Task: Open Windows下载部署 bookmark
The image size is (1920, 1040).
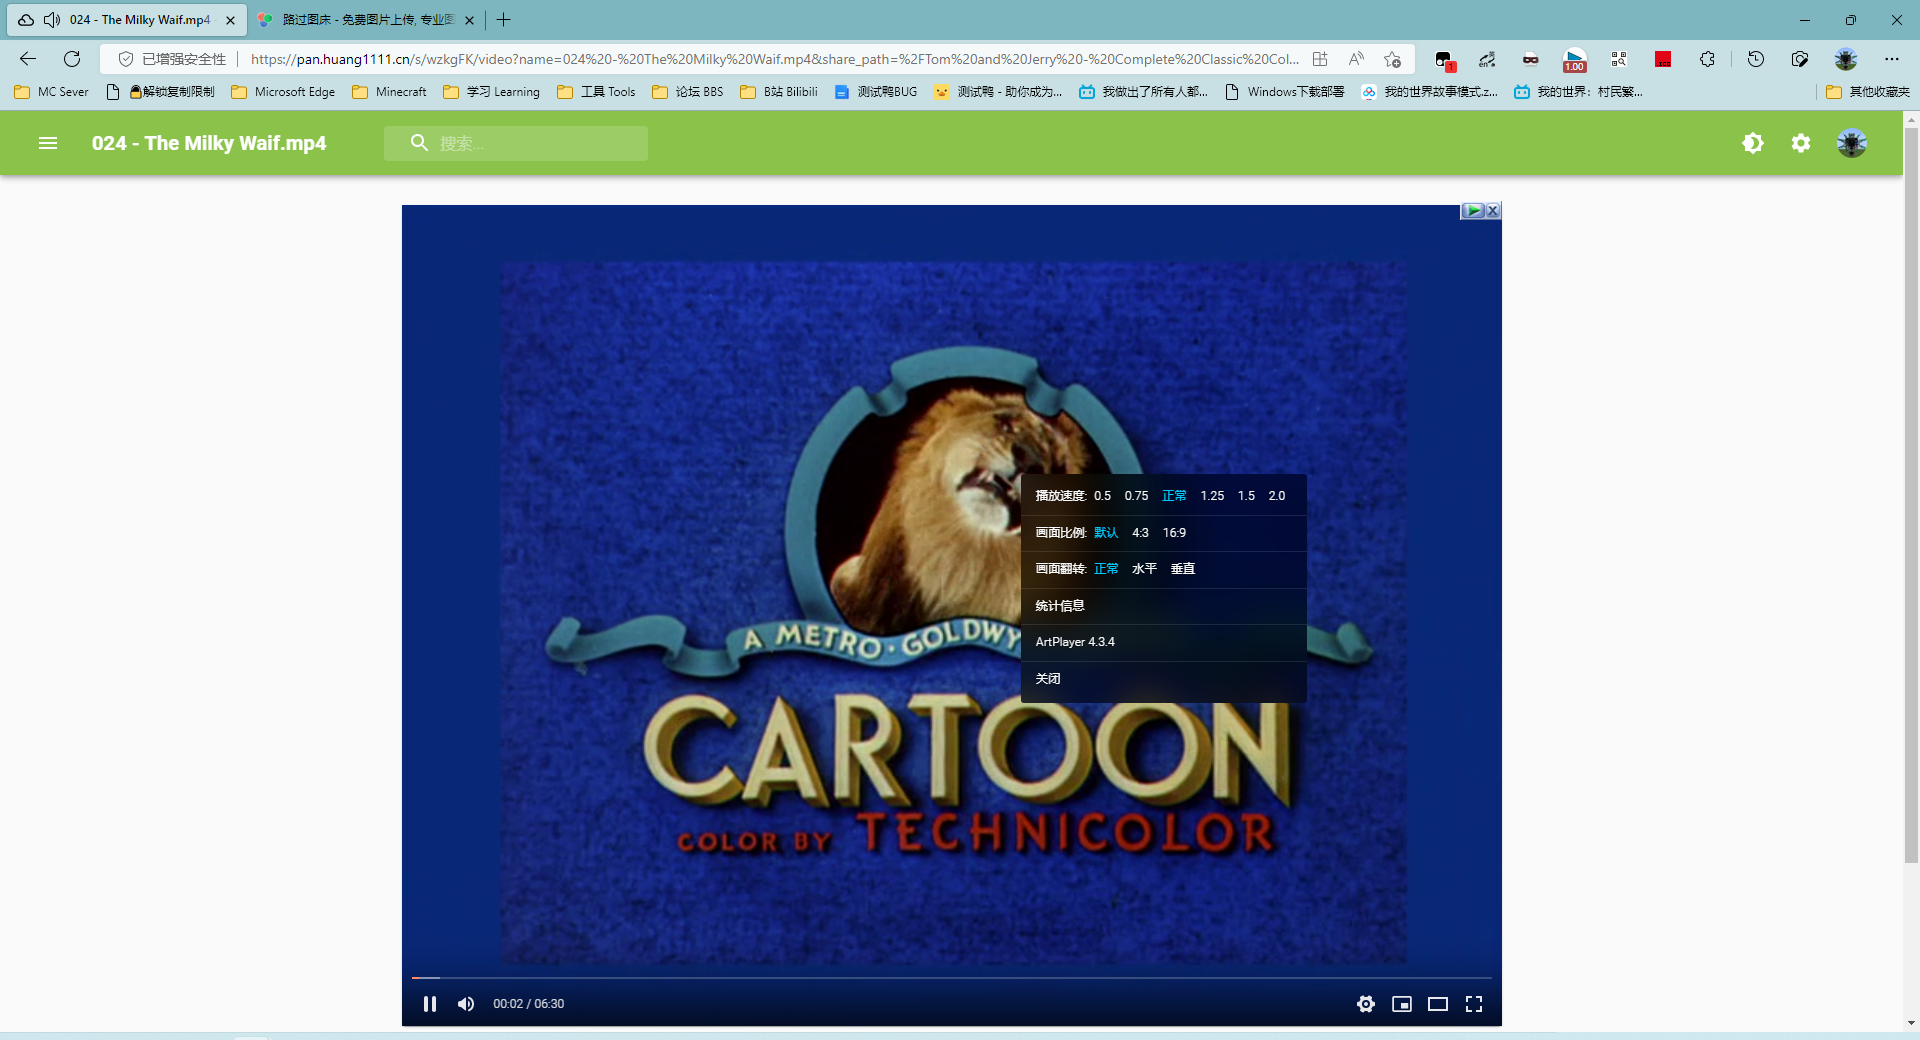Action: pos(1285,92)
